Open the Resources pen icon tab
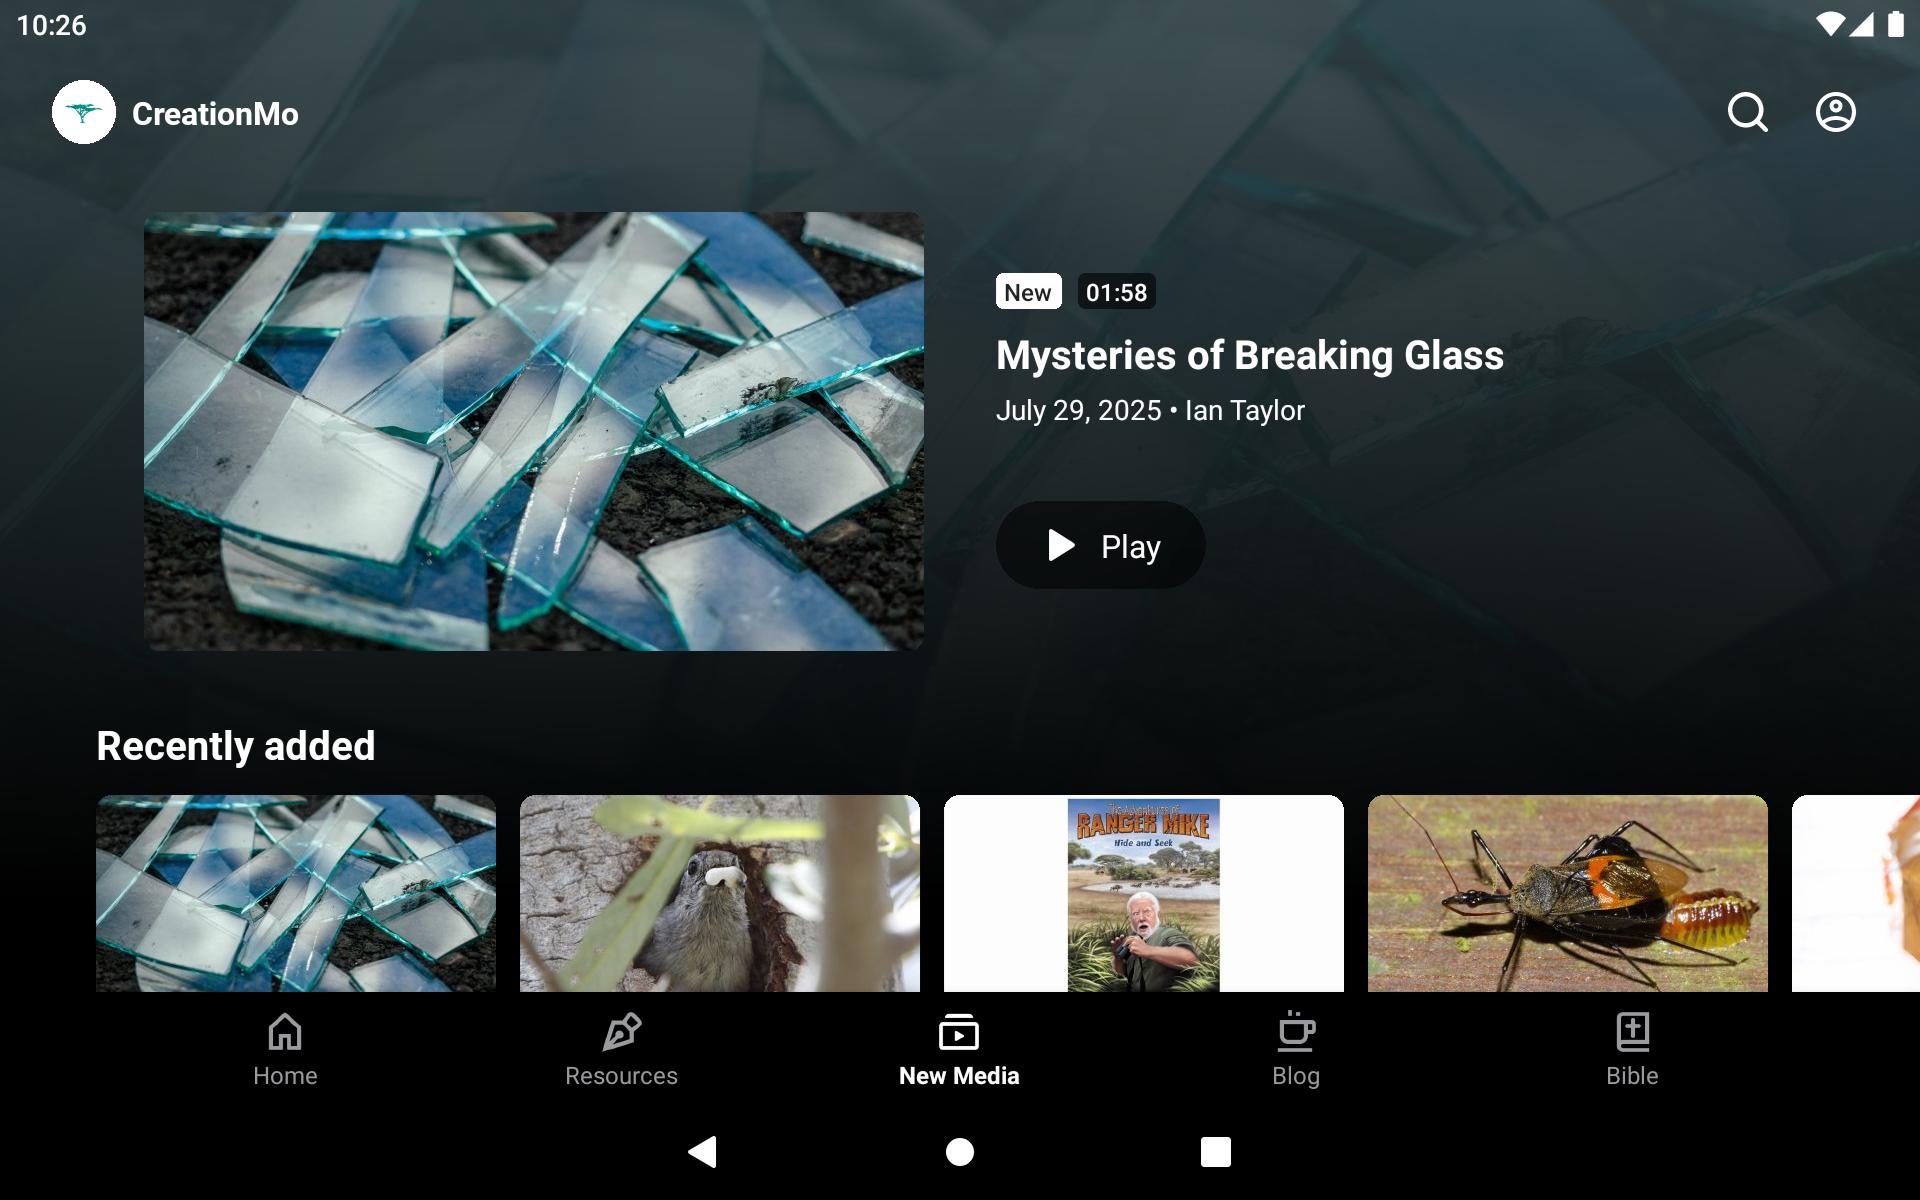1920x1200 pixels. [621, 1032]
